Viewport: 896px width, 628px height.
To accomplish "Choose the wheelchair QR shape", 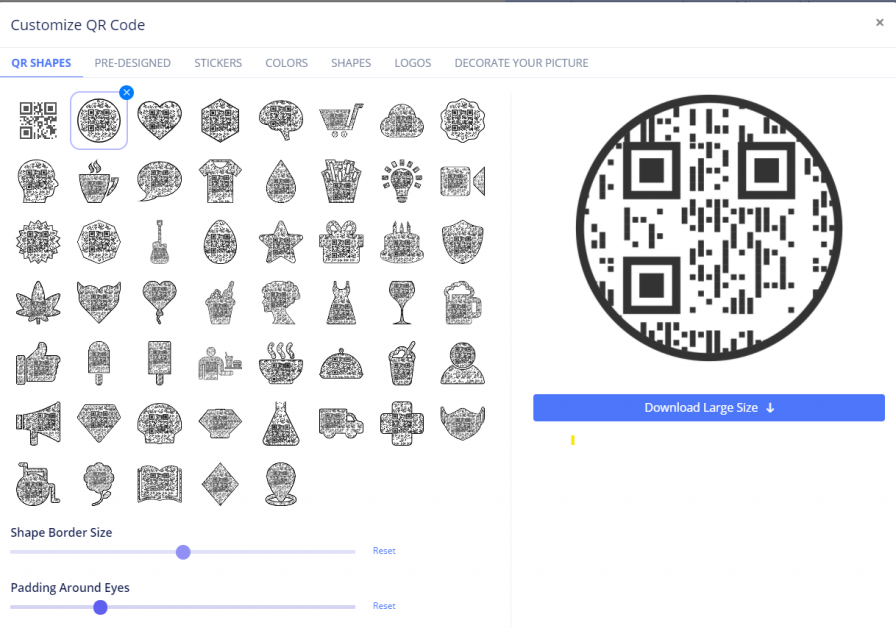I will click(37, 483).
